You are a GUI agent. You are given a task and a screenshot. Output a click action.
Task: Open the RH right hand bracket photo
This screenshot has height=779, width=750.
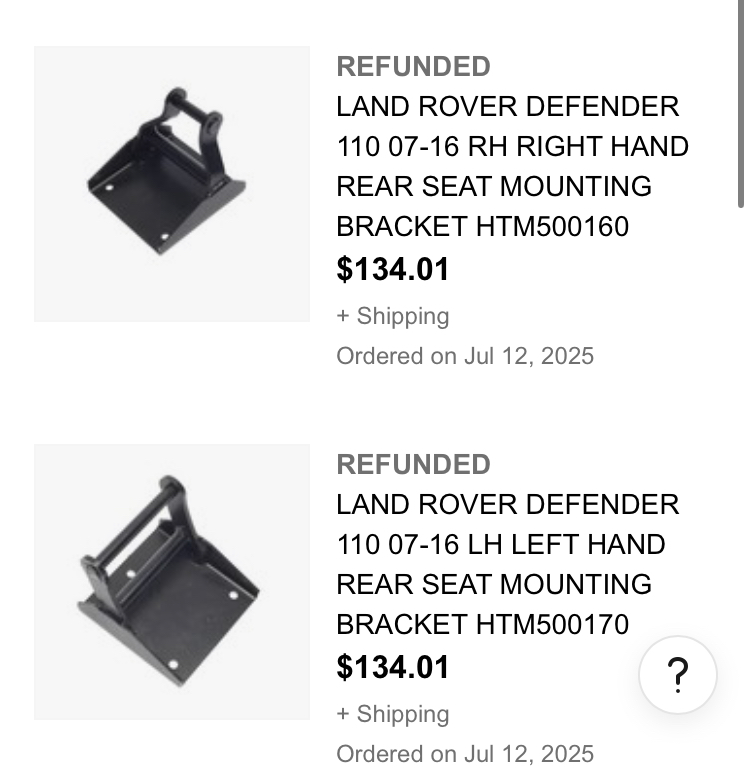click(x=172, y=184)
